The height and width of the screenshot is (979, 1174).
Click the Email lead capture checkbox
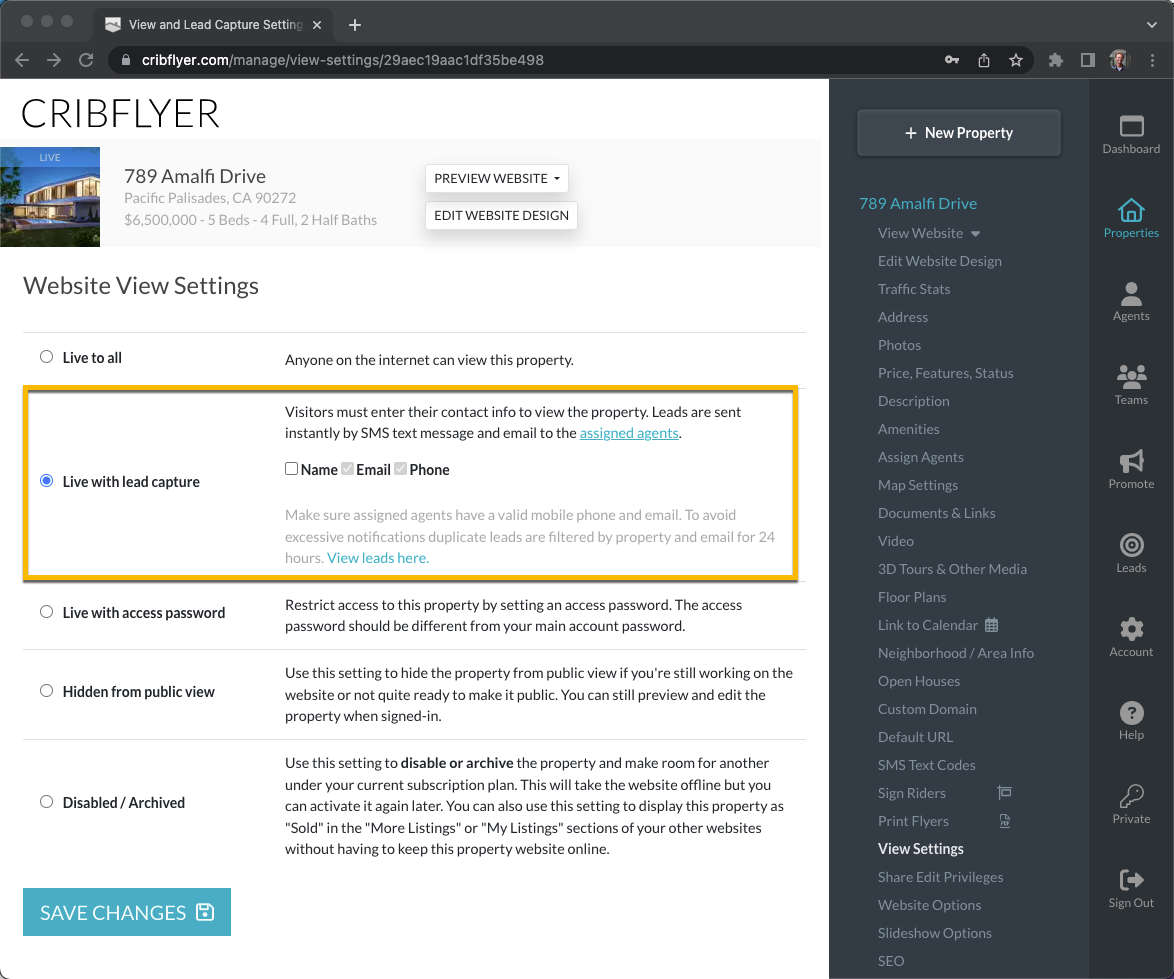[347, 469]
